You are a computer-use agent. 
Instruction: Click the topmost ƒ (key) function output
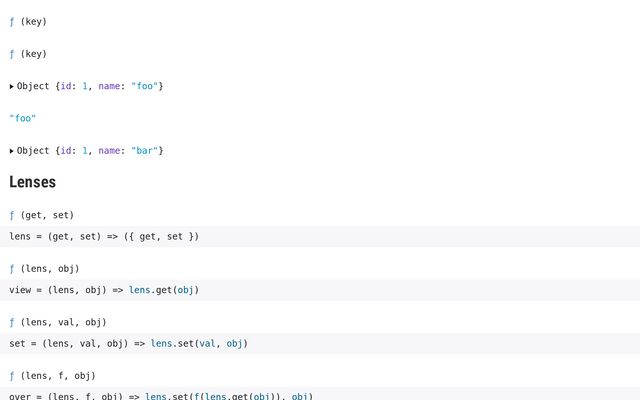(x=28, y=22)
